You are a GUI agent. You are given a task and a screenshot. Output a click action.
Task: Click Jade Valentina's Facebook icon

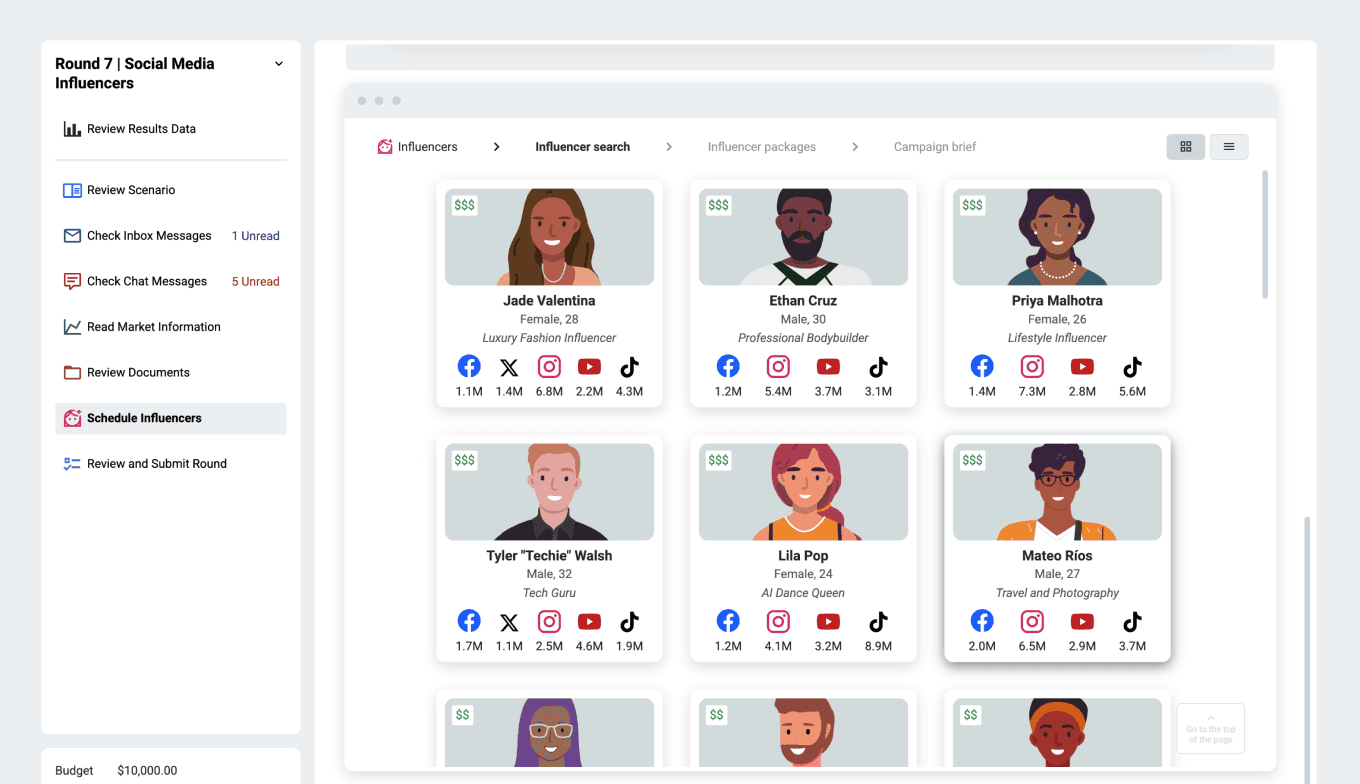[x=469, y=366]
